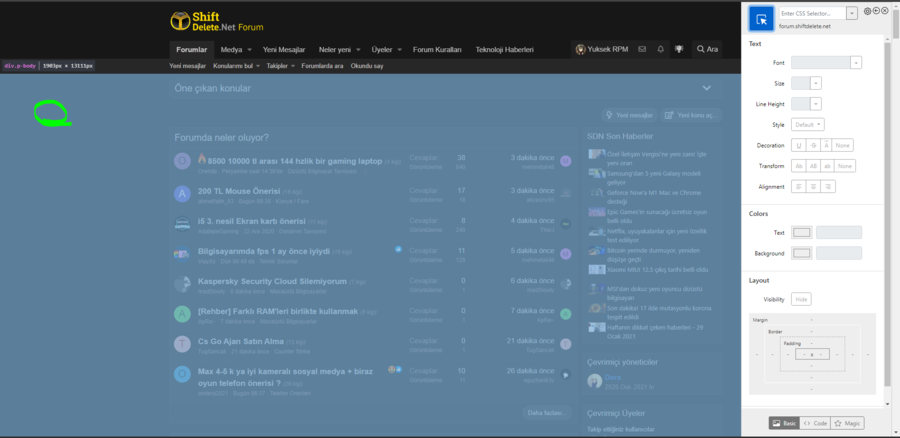This screenshot has height=438, width=900.
Task: Open thread 200 TL Mouse Önerisi
Action: point(239,191)
